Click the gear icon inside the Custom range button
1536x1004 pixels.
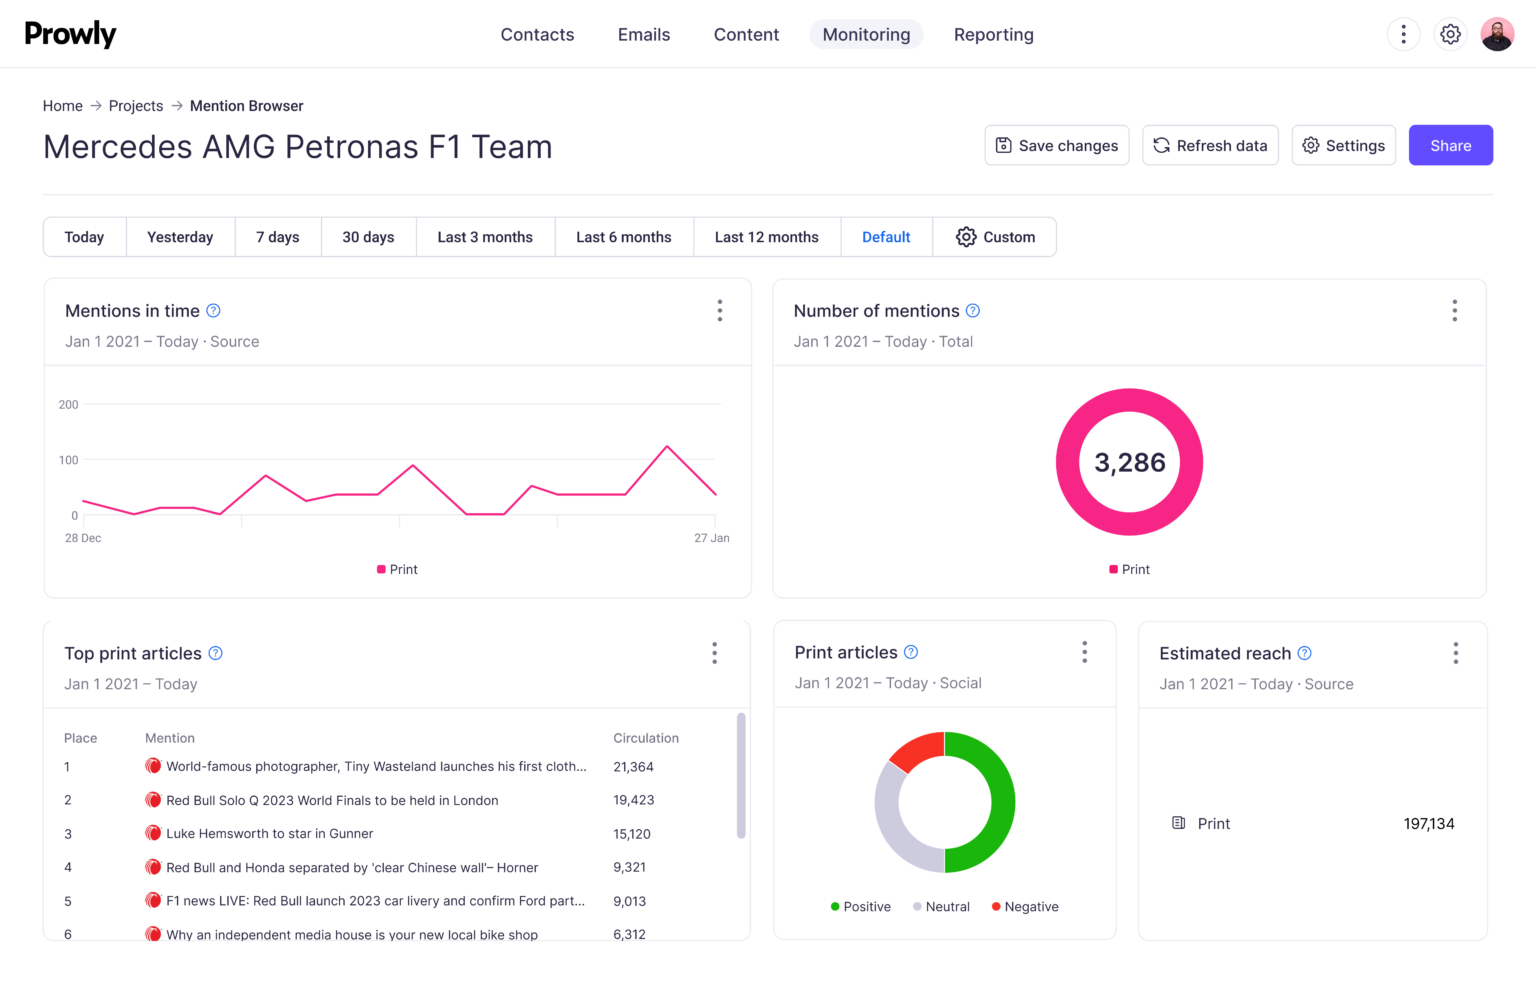[966, 237]
